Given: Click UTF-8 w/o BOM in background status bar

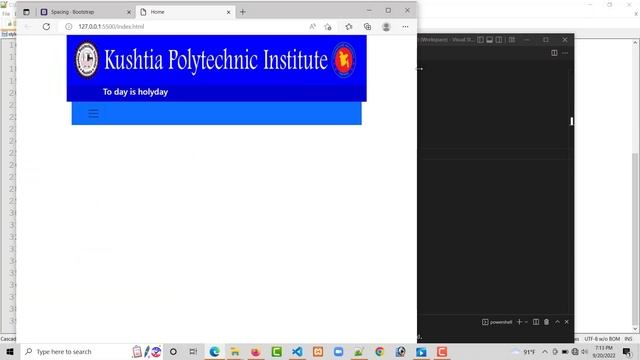Looking at the screenshot, I should (x=602, y=339).
